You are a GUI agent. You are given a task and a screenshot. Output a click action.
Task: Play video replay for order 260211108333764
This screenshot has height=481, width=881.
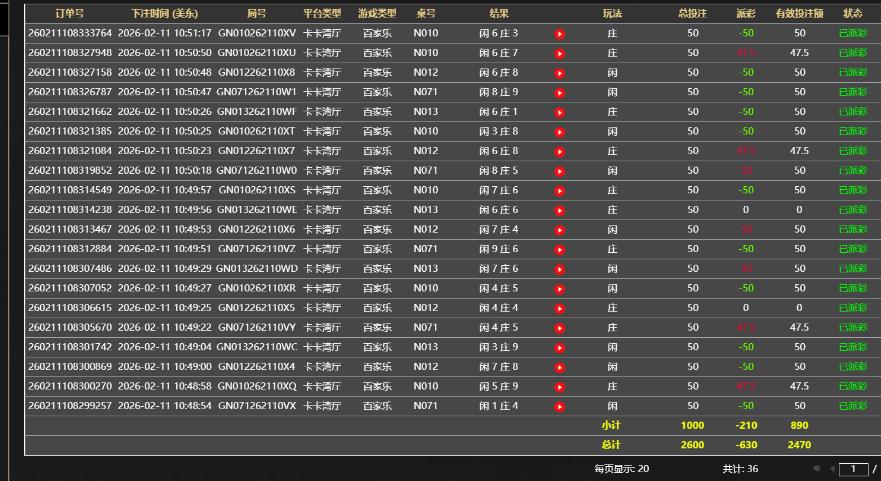click(560, 34)
